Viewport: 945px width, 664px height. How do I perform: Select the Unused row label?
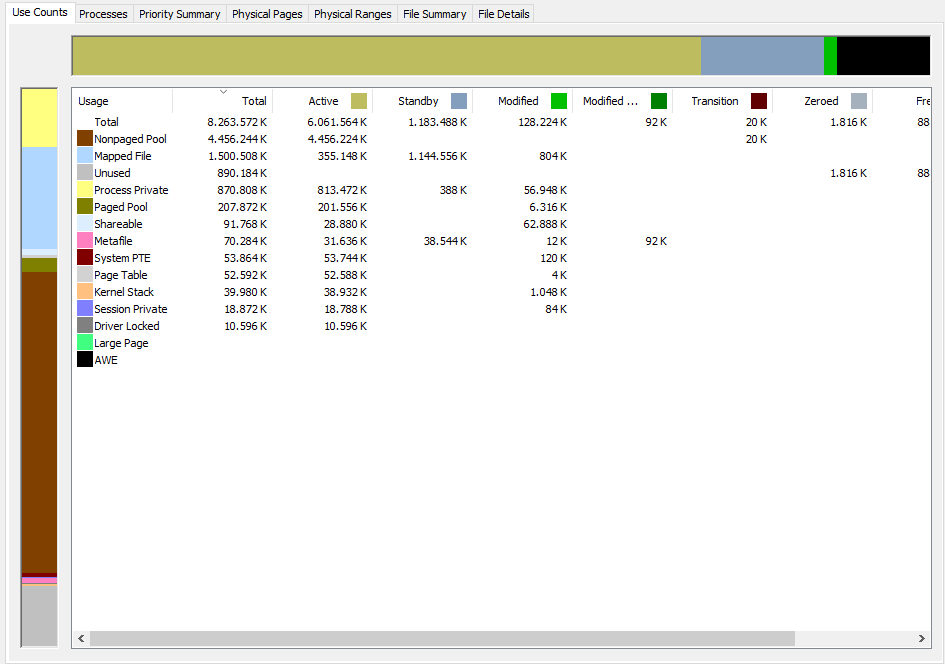point(112,173)
